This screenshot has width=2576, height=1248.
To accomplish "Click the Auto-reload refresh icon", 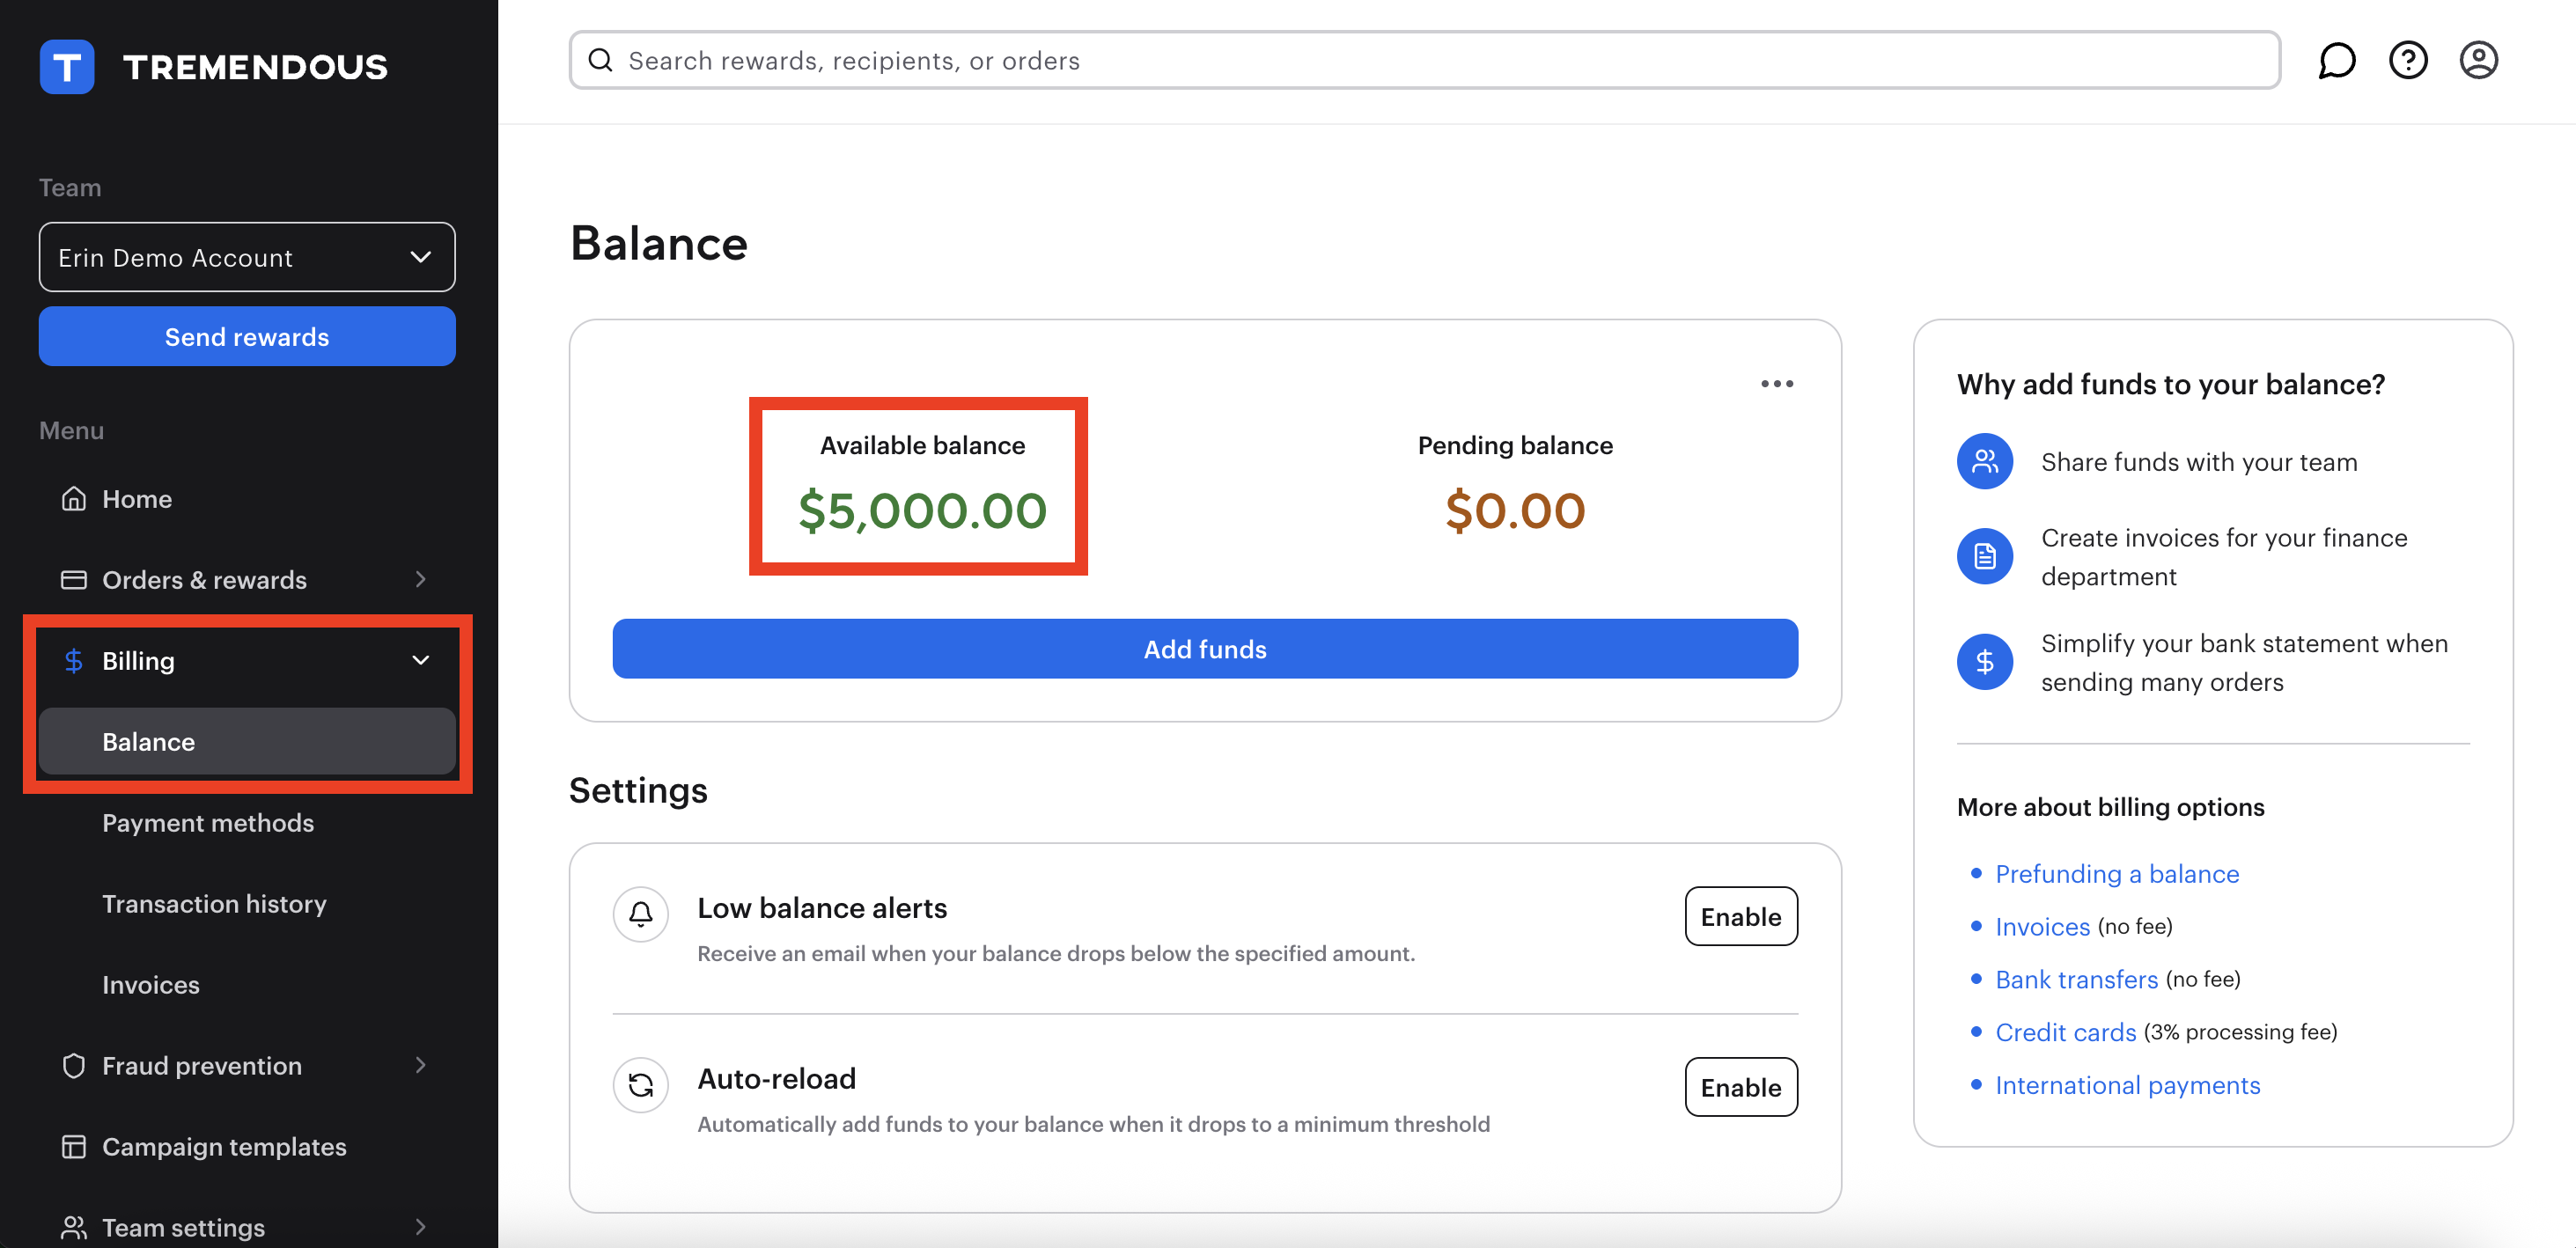I will 640,1084.
